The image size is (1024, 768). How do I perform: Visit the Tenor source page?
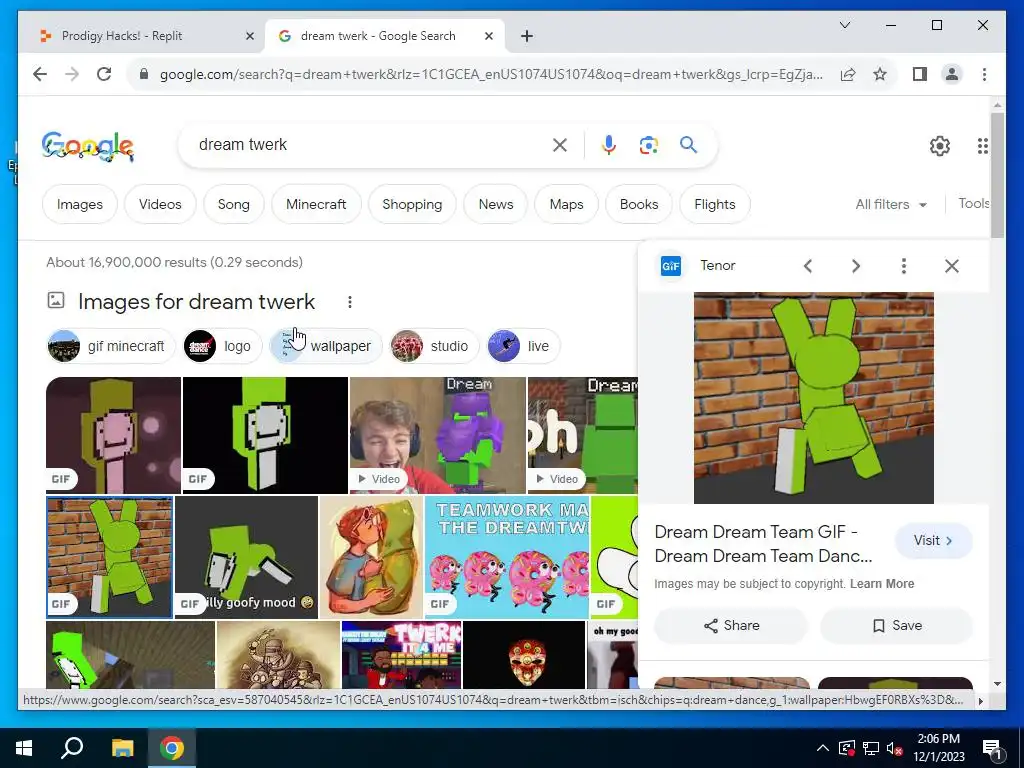933,541
